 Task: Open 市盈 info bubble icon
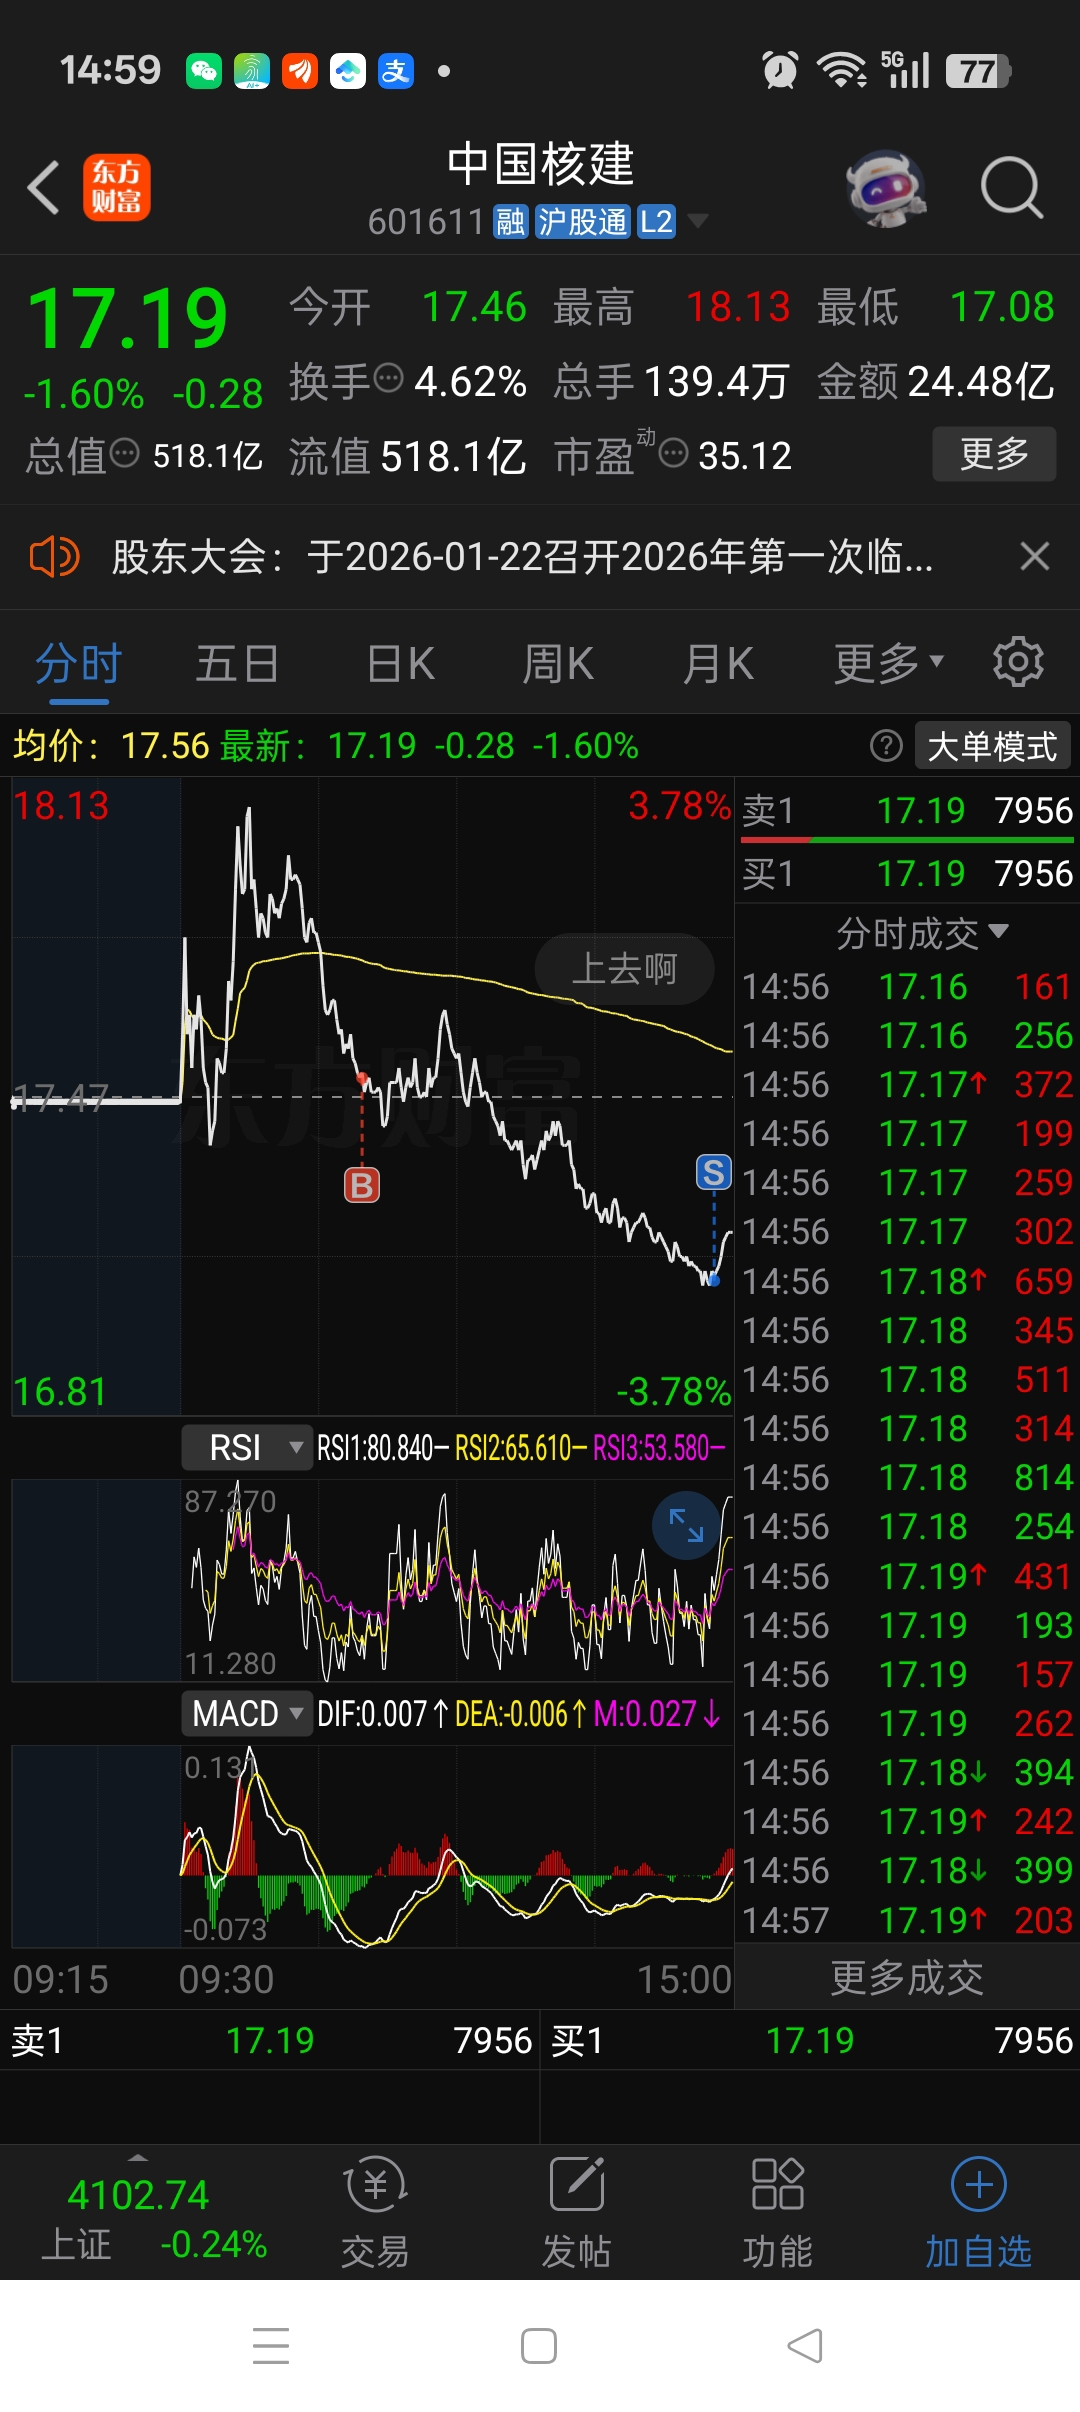[x=674, y=453]
